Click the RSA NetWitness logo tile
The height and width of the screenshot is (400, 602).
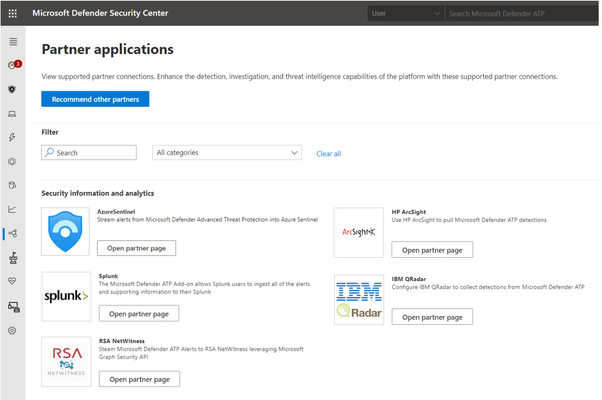[x=66, y=362]
